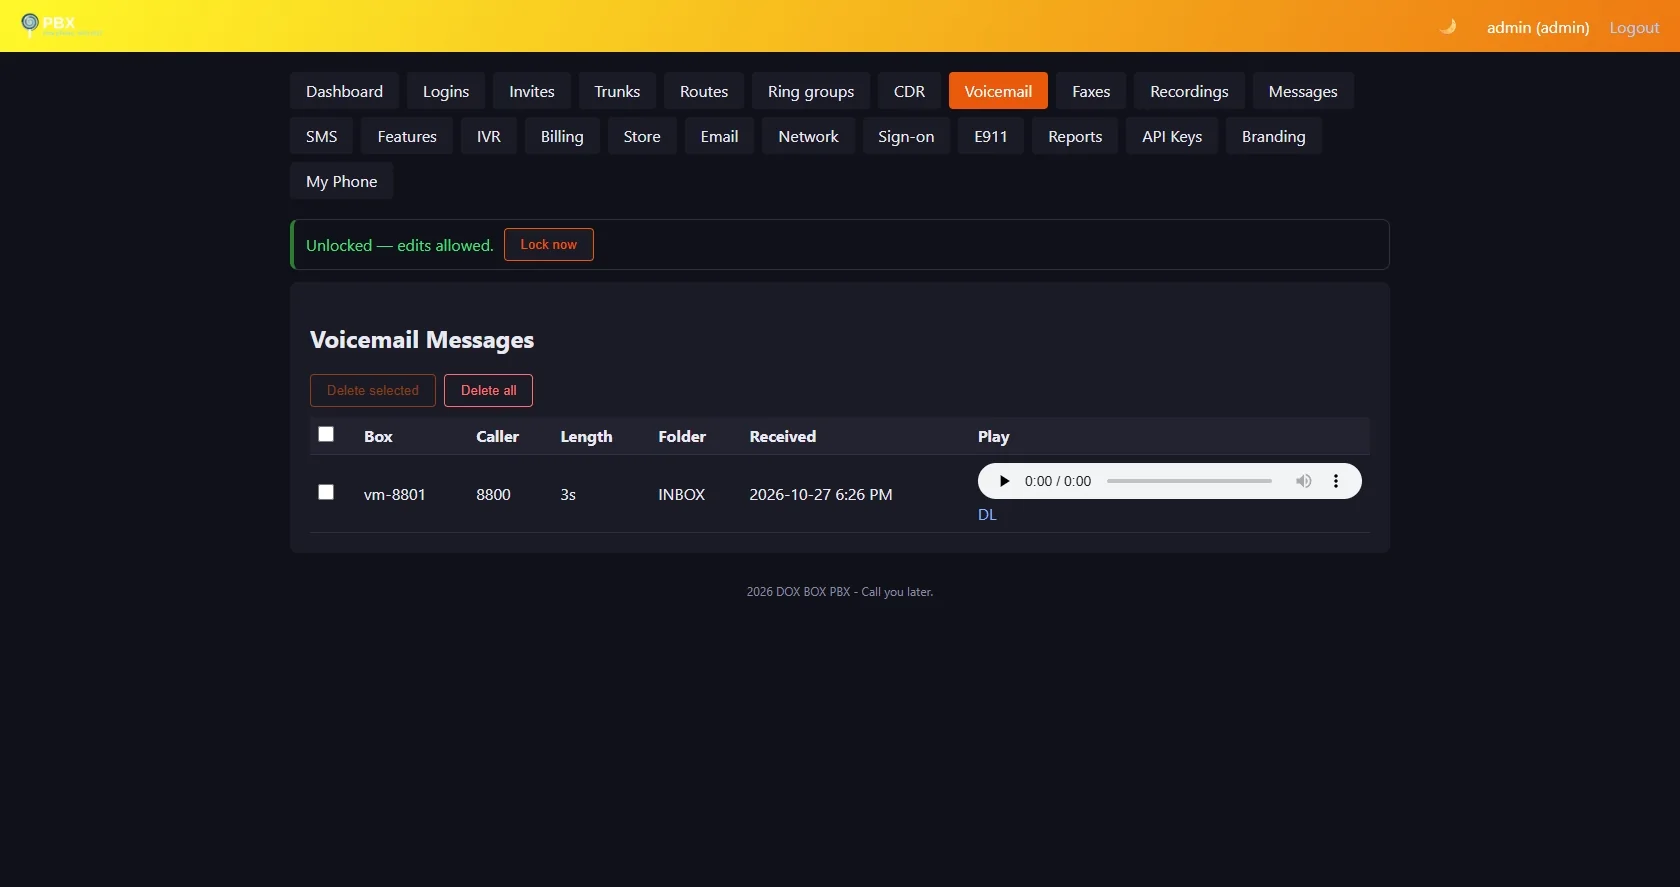
Task: Click the INBOX folder cell
Action: [682, 494]
